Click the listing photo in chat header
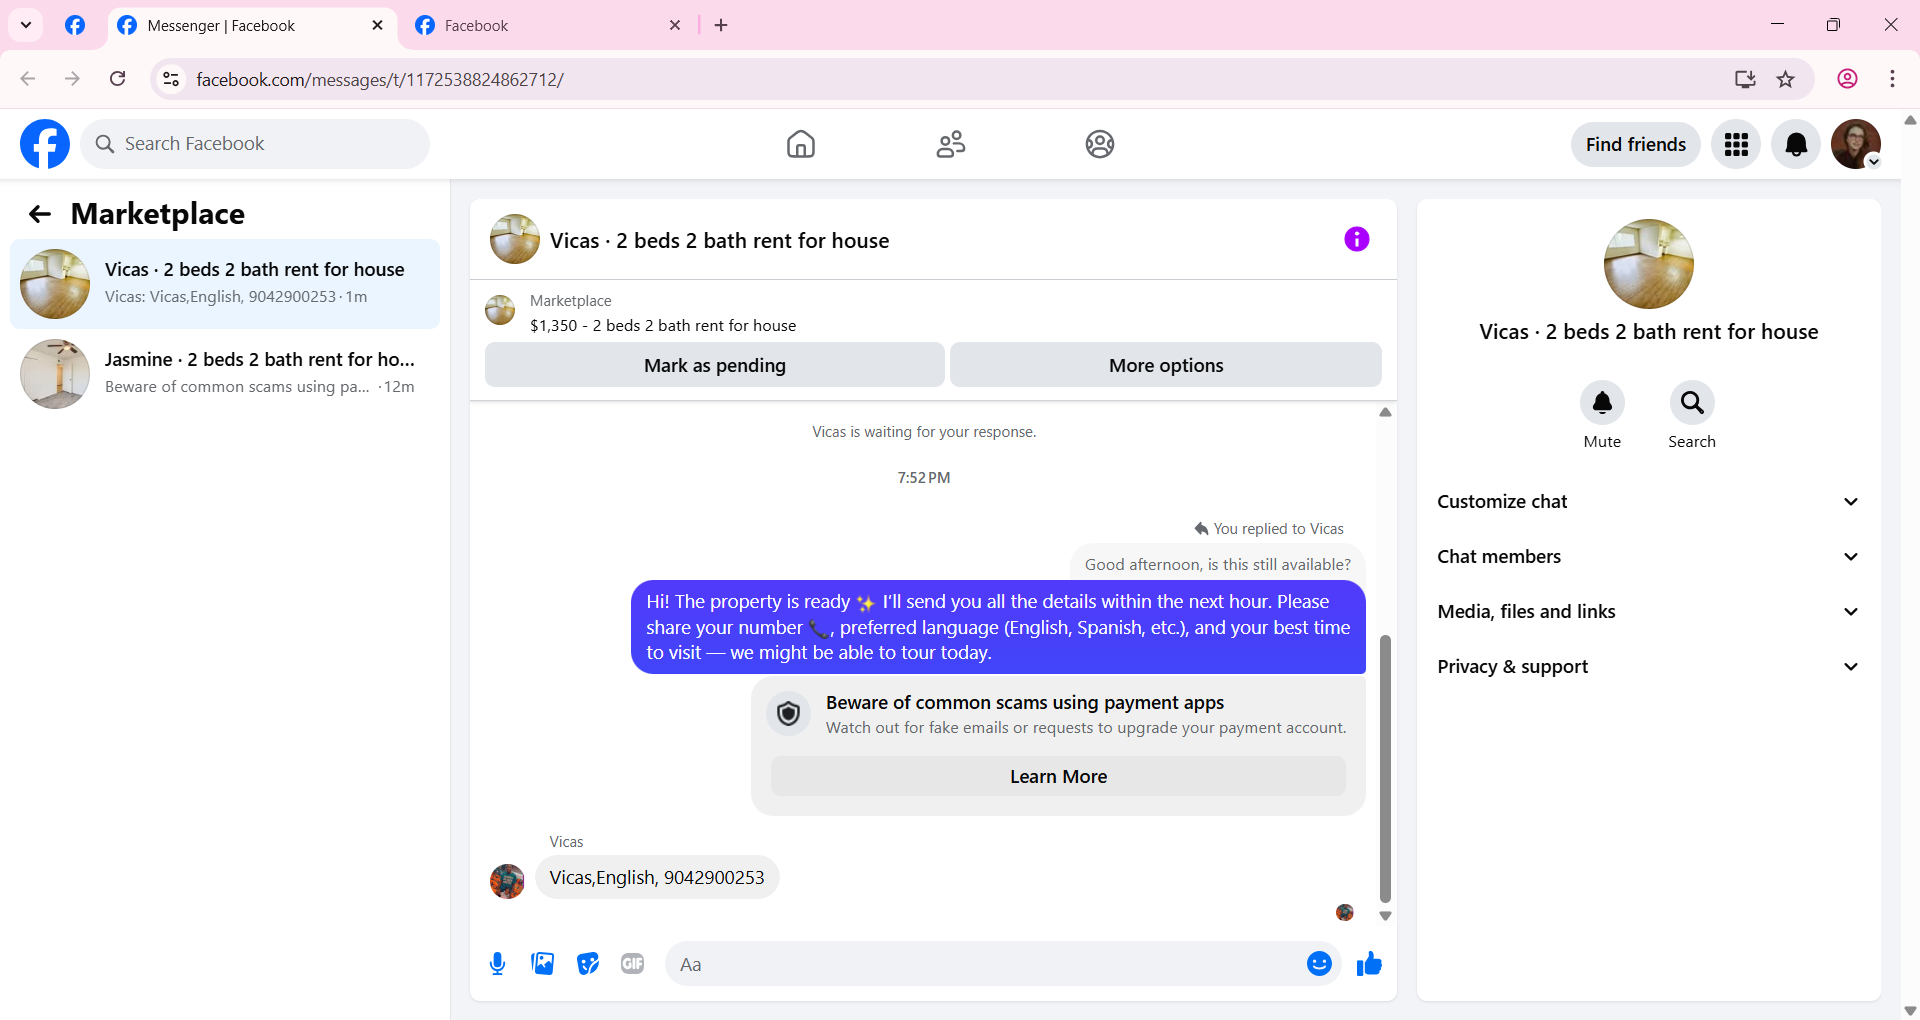This screenshot has height=1020, width=1920. [x=515, y=239]
